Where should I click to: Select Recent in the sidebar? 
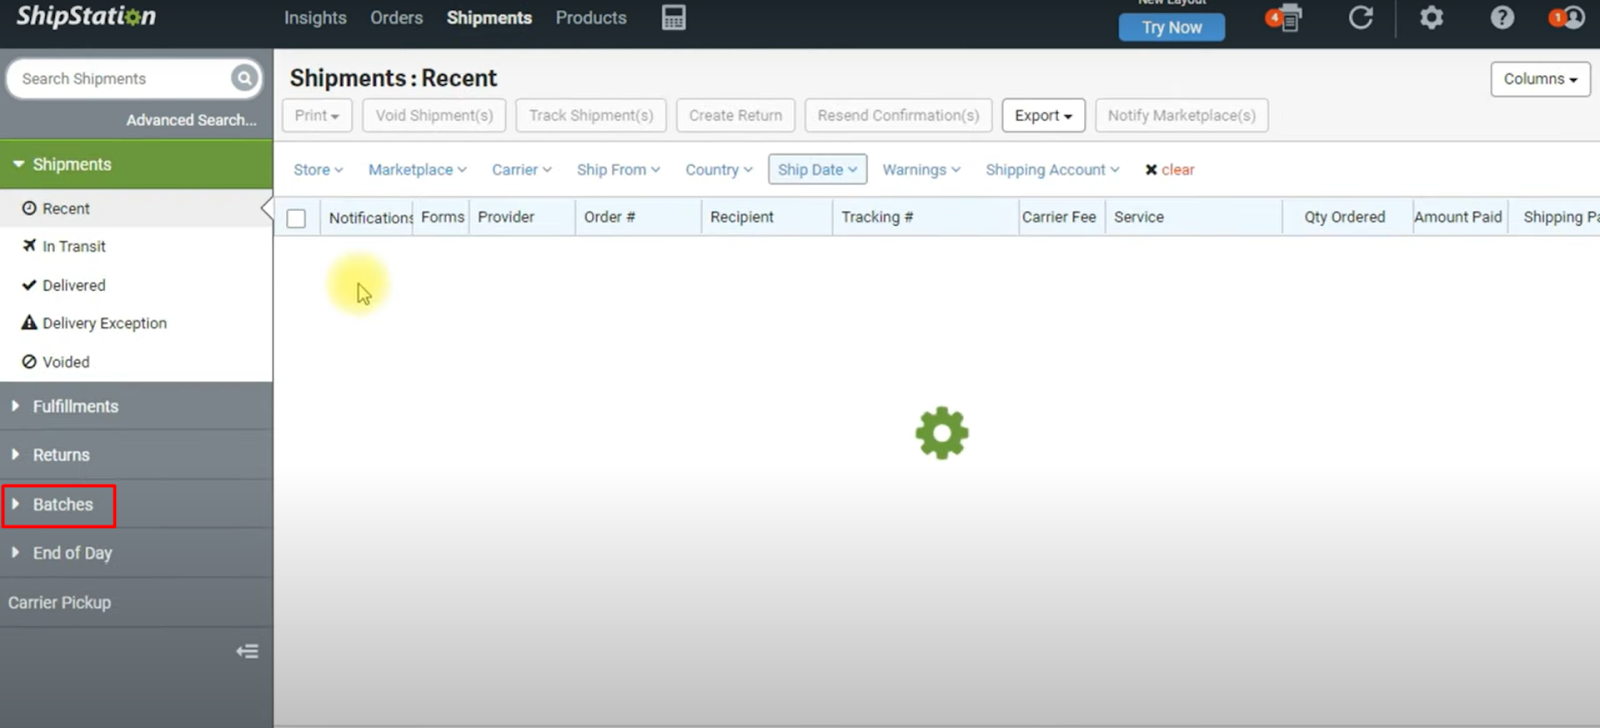click(x=136, y=208)
